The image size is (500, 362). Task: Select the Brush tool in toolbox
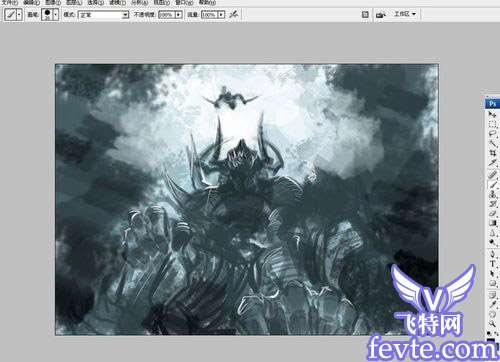point(492,184)
